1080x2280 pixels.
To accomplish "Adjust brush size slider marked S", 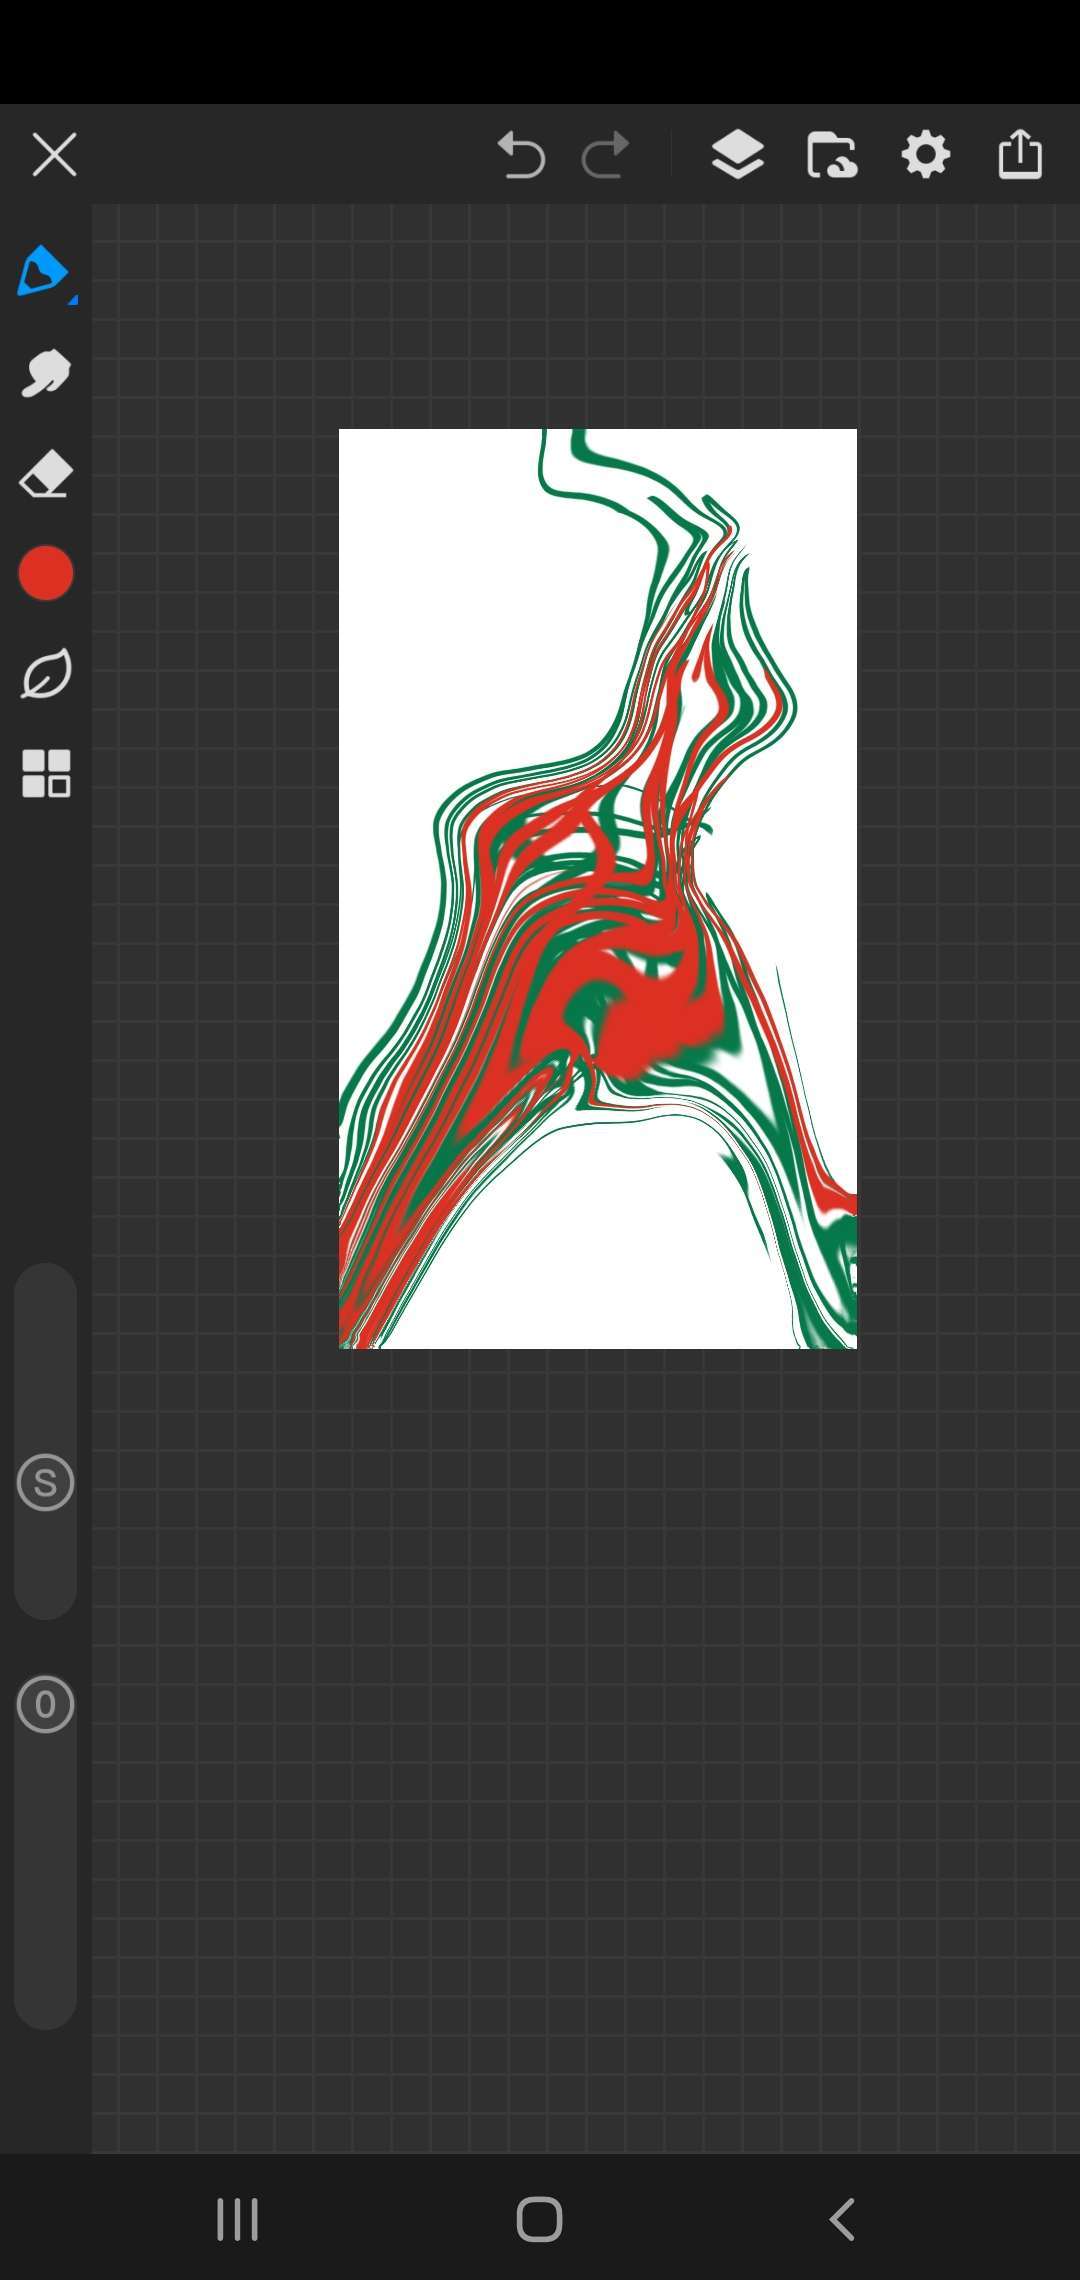I will pos(46,1482).
